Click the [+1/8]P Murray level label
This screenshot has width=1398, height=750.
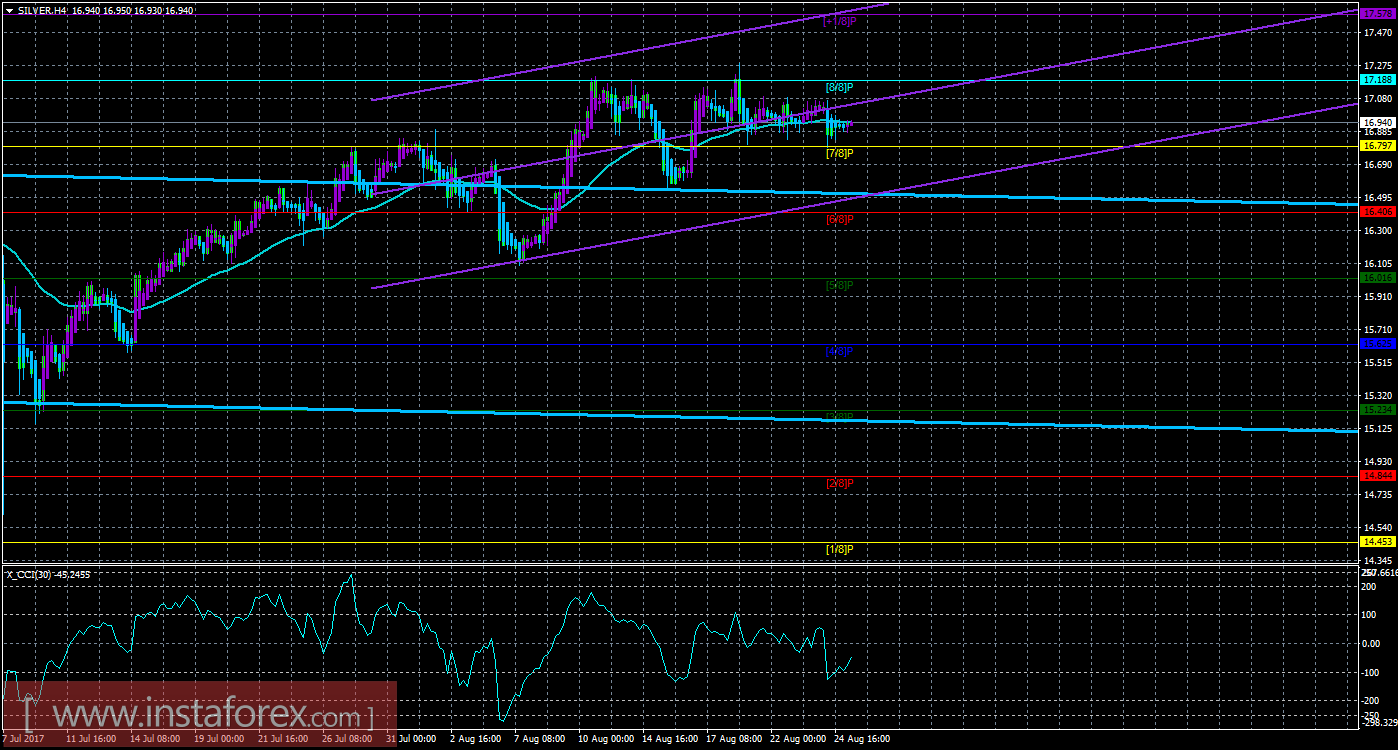coord(839,21)
